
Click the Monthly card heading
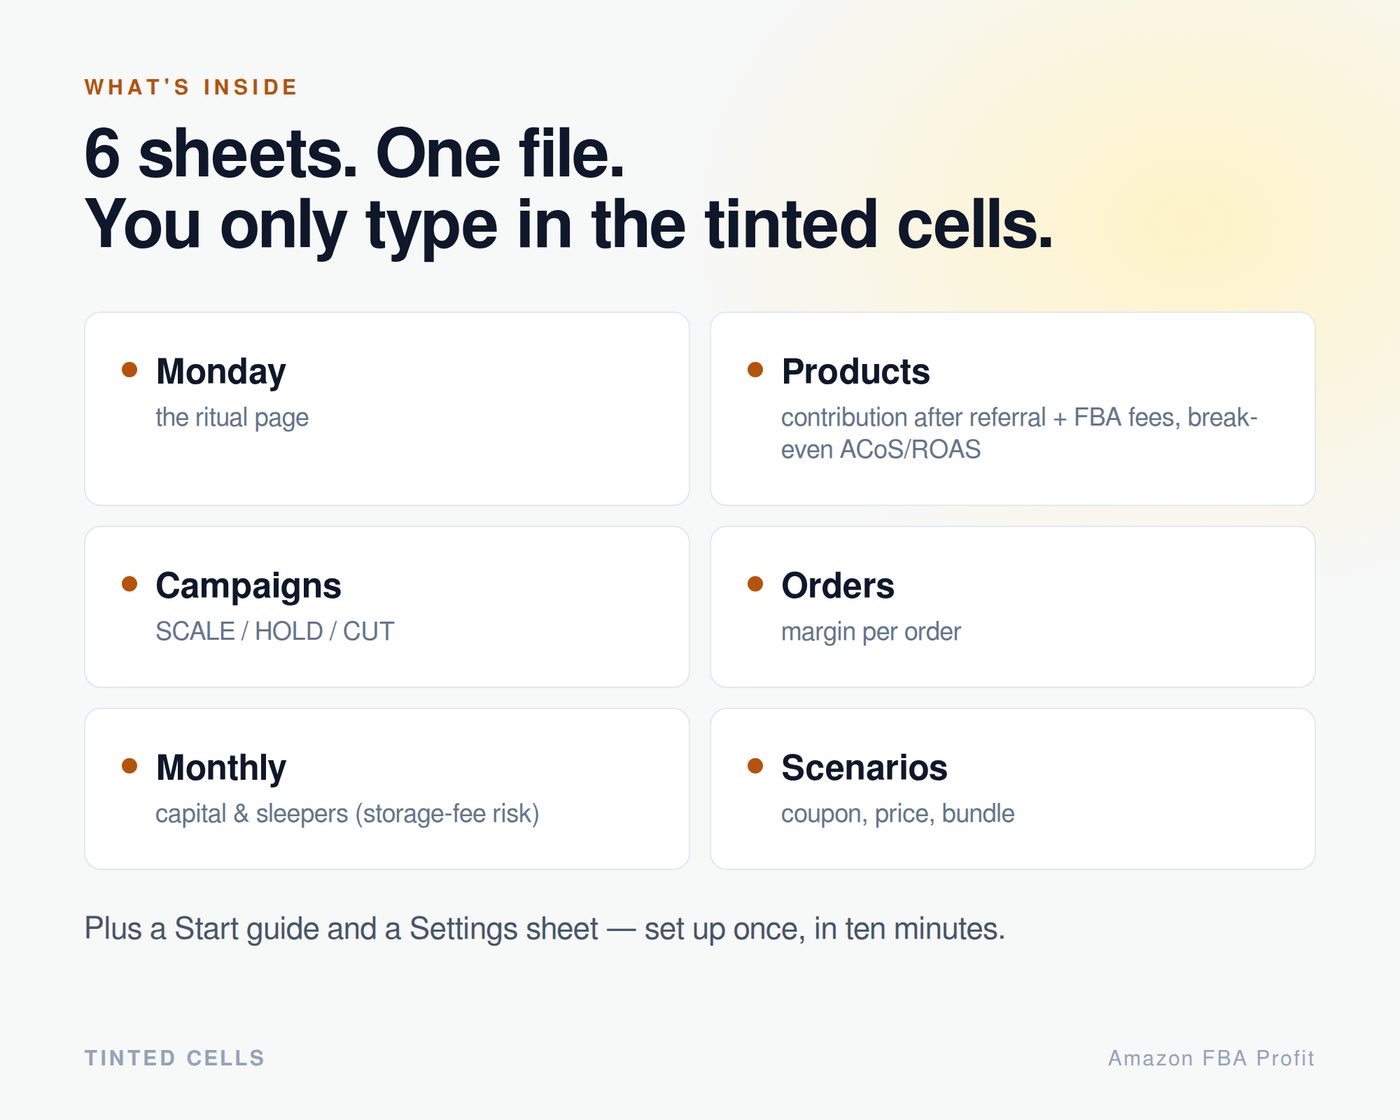[221, 768]
